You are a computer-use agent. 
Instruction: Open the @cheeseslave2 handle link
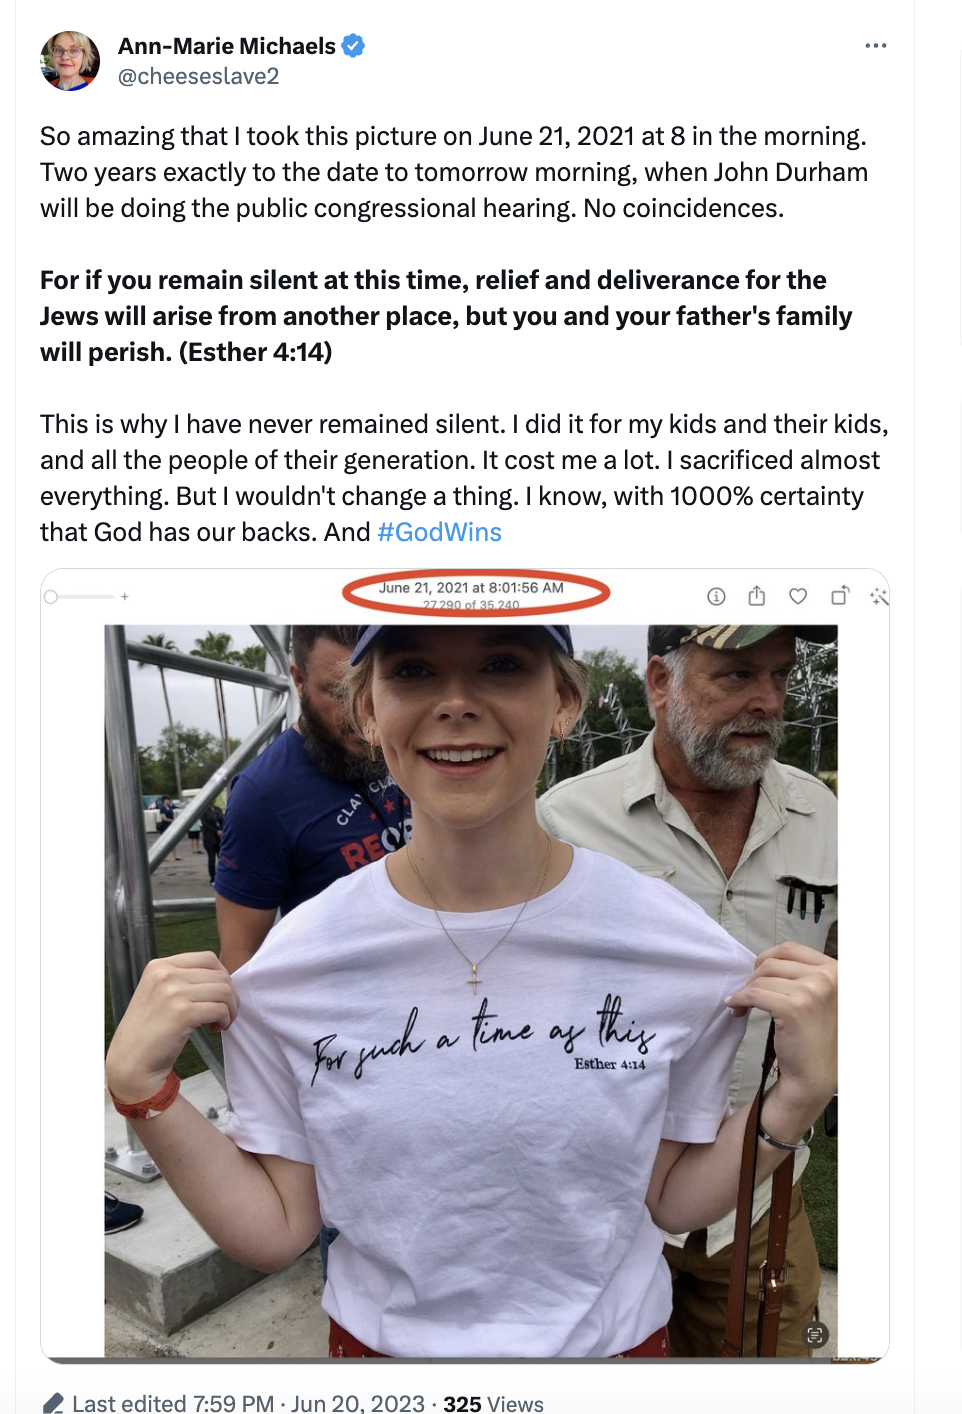(x=199, y=76)
